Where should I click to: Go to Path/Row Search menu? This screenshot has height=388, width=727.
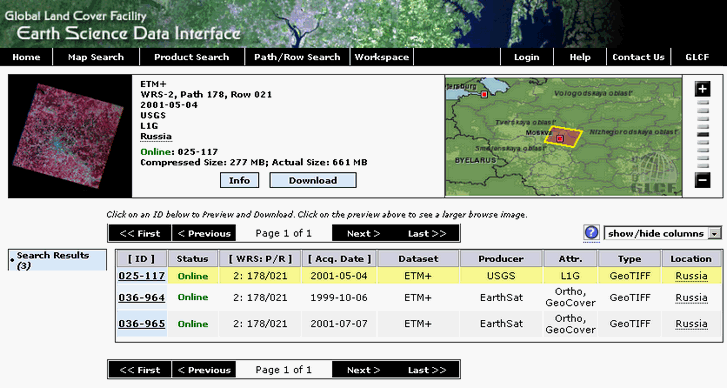coord(297,57)
